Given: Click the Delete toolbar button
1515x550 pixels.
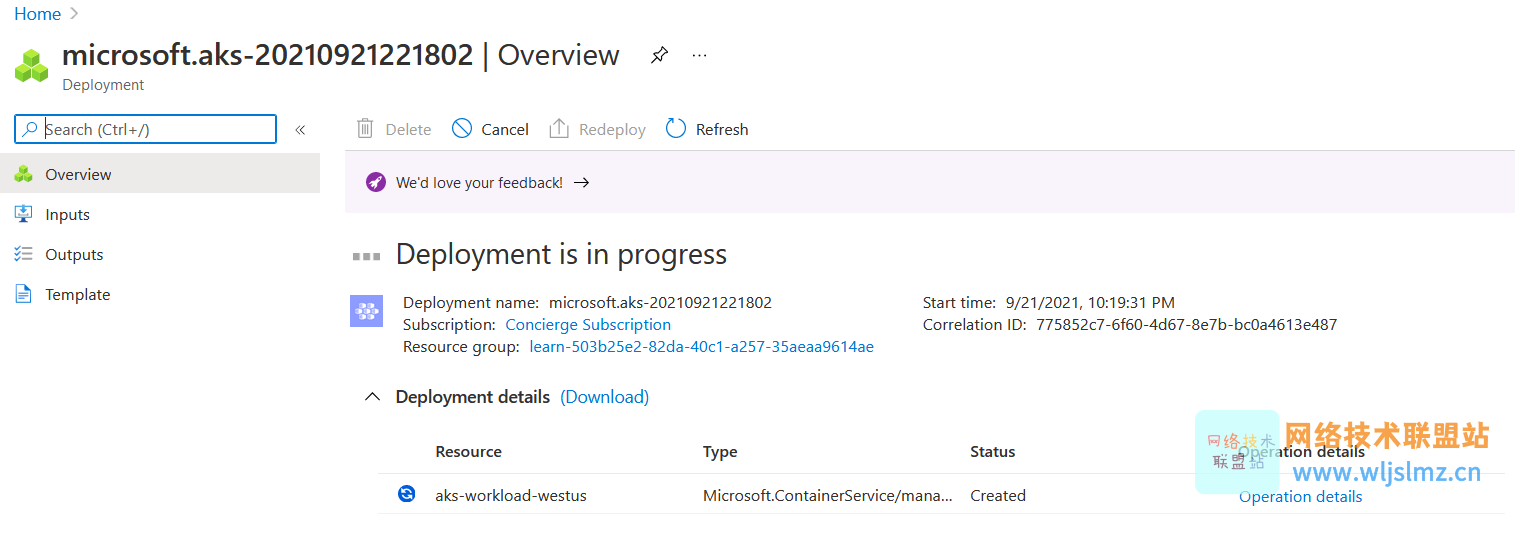Looking at the screenshot, I should [394, 129].
